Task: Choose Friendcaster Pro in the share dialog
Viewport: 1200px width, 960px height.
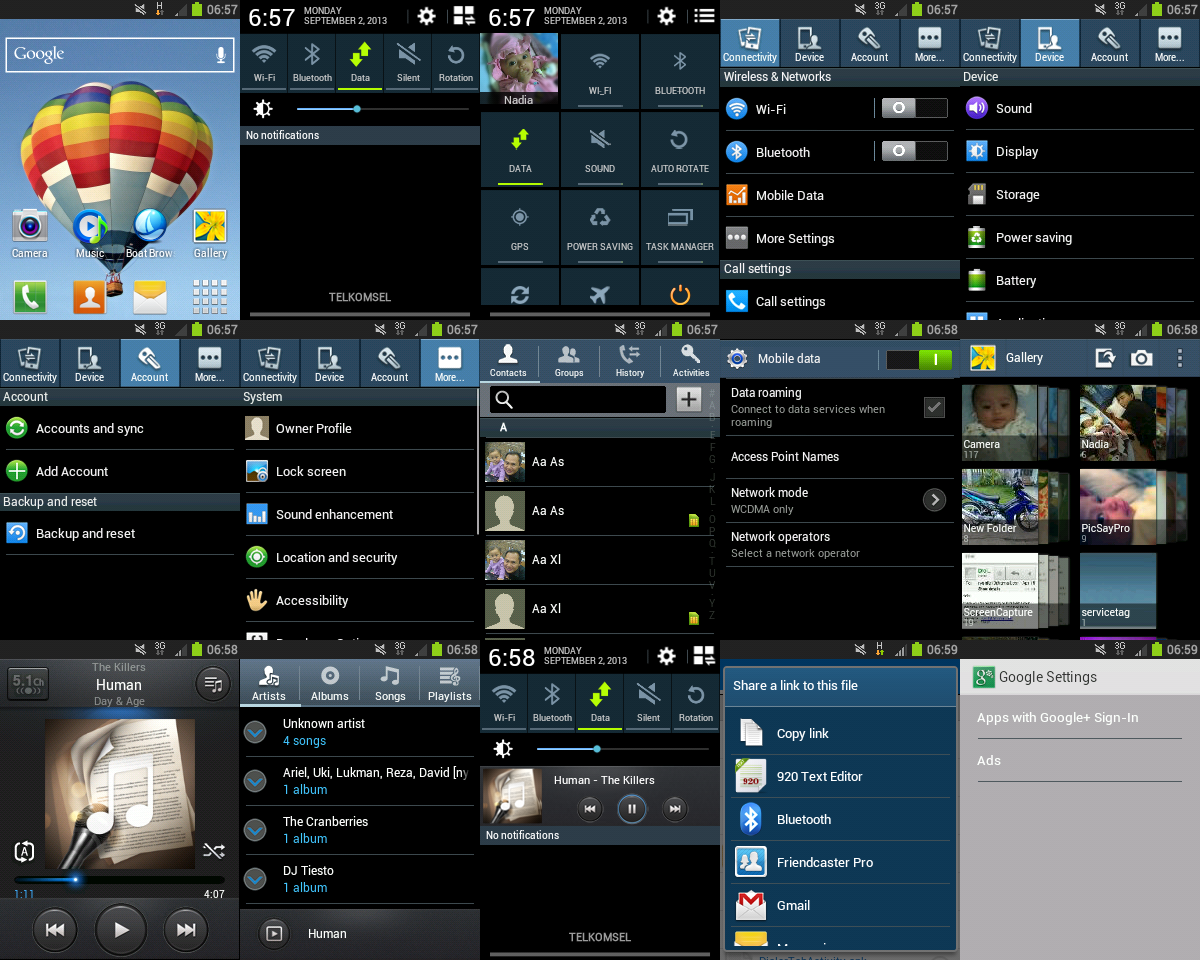Action: (x=841, y=862)
